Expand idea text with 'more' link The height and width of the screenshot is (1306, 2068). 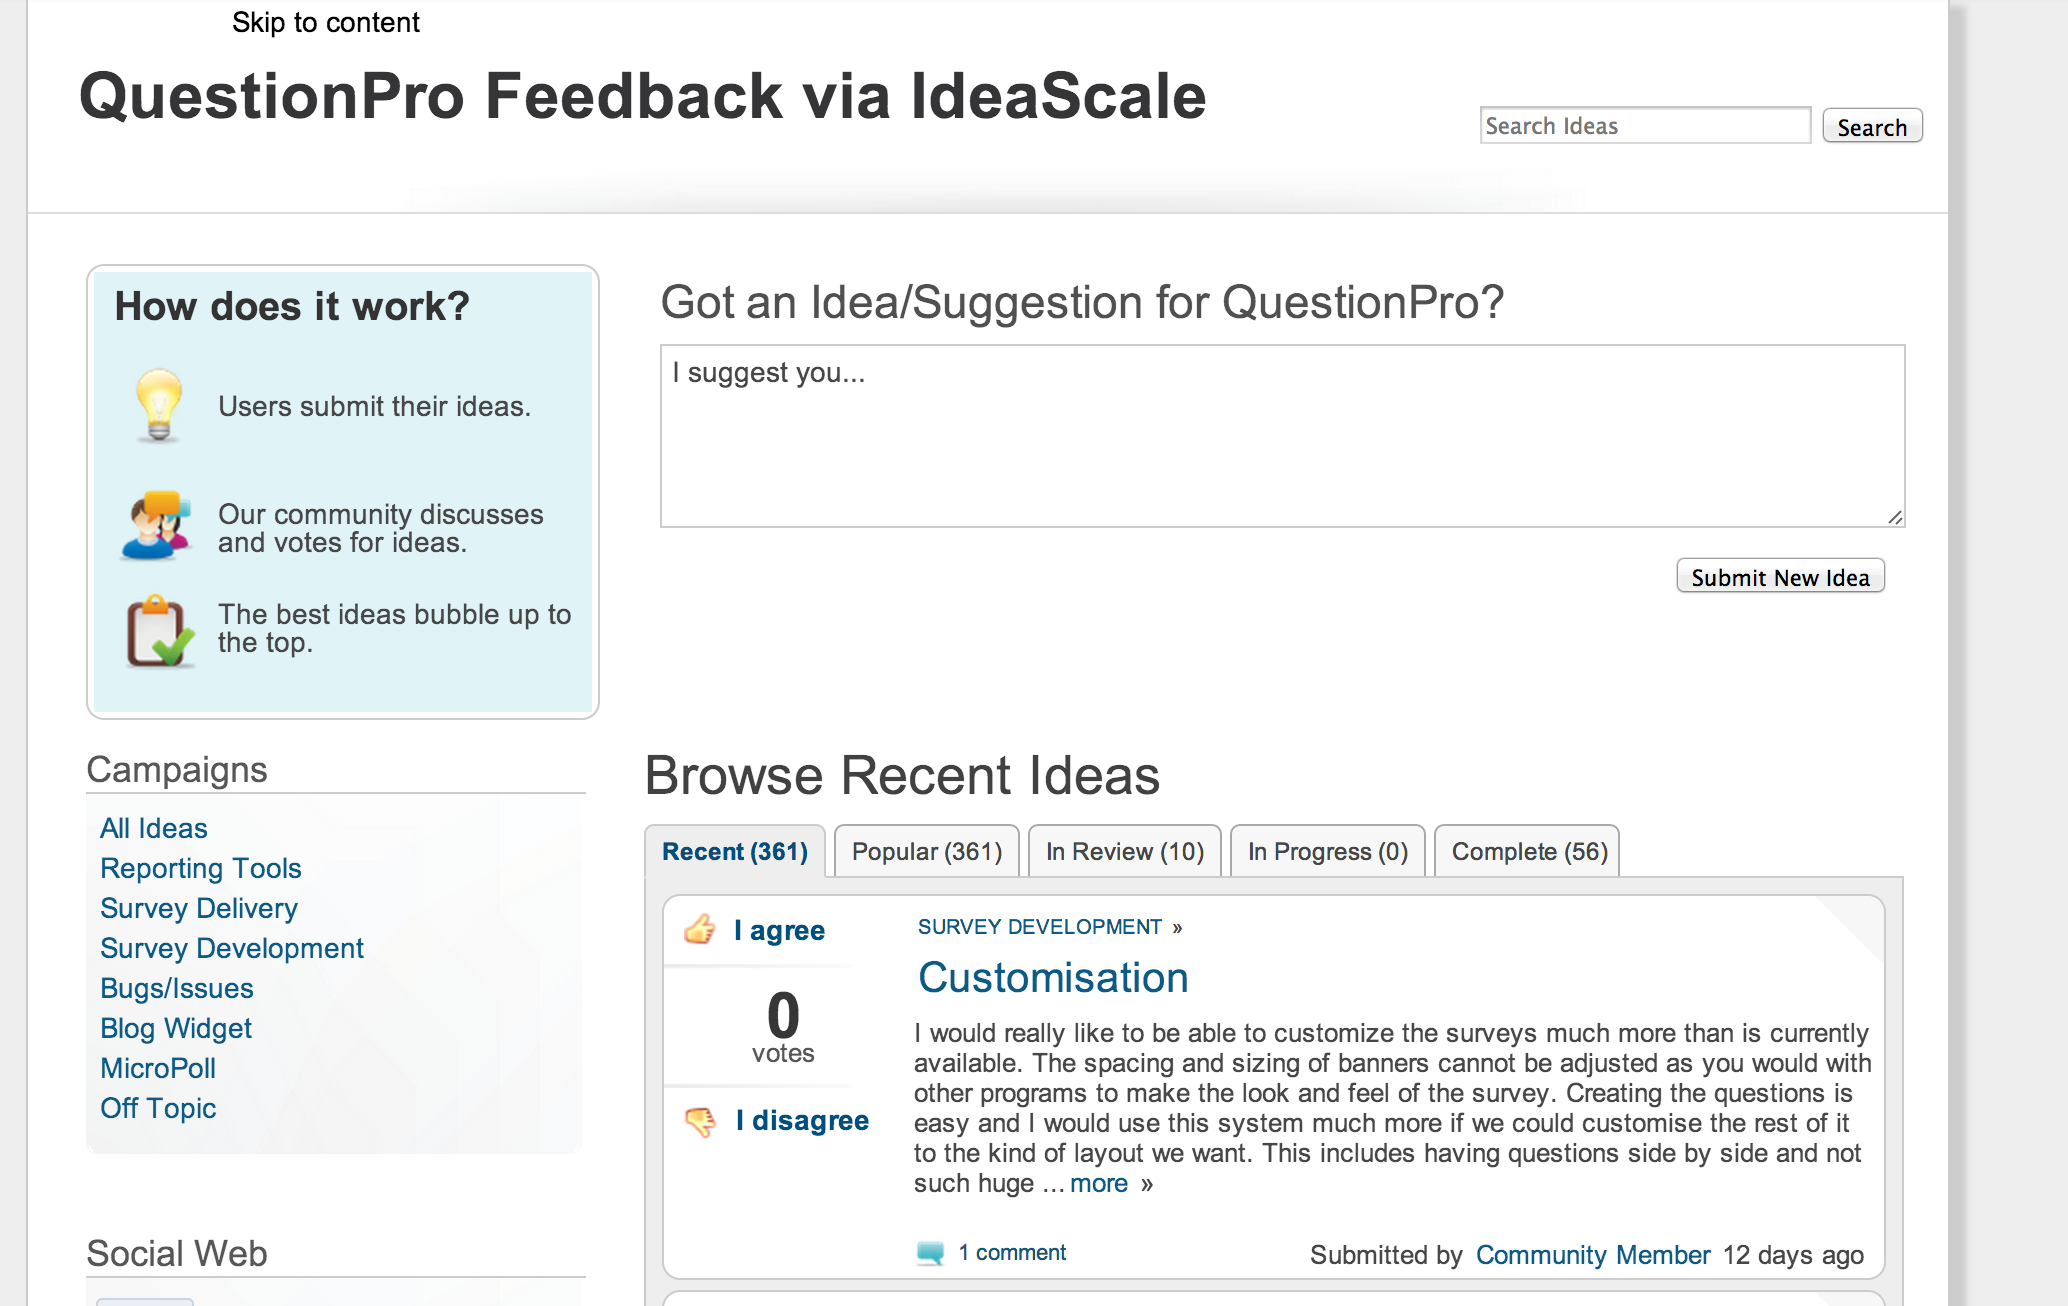click(x=1099, y=1184)
